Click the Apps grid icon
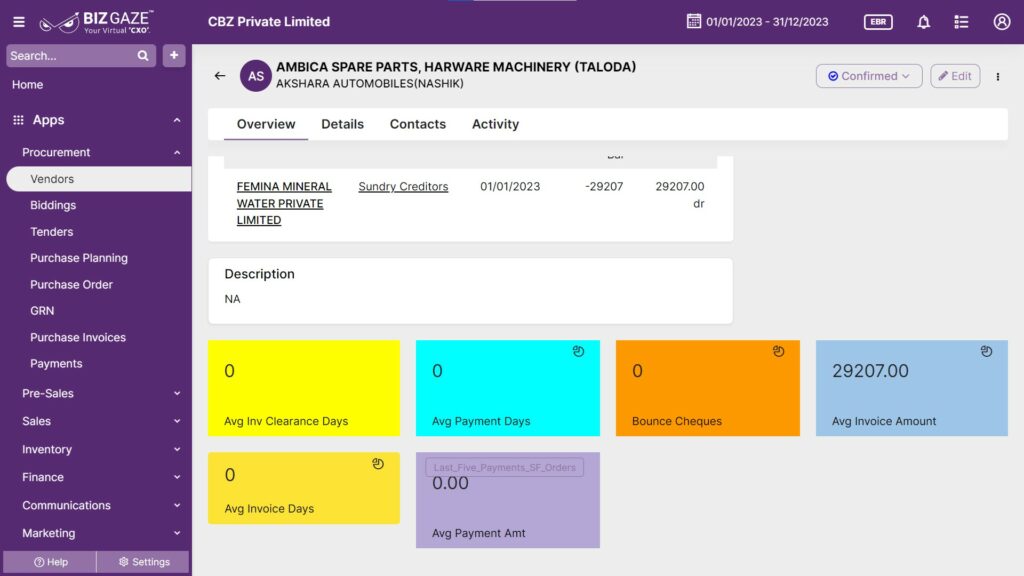The height and width of the screenshot is (576, 1024). (18, 120)
